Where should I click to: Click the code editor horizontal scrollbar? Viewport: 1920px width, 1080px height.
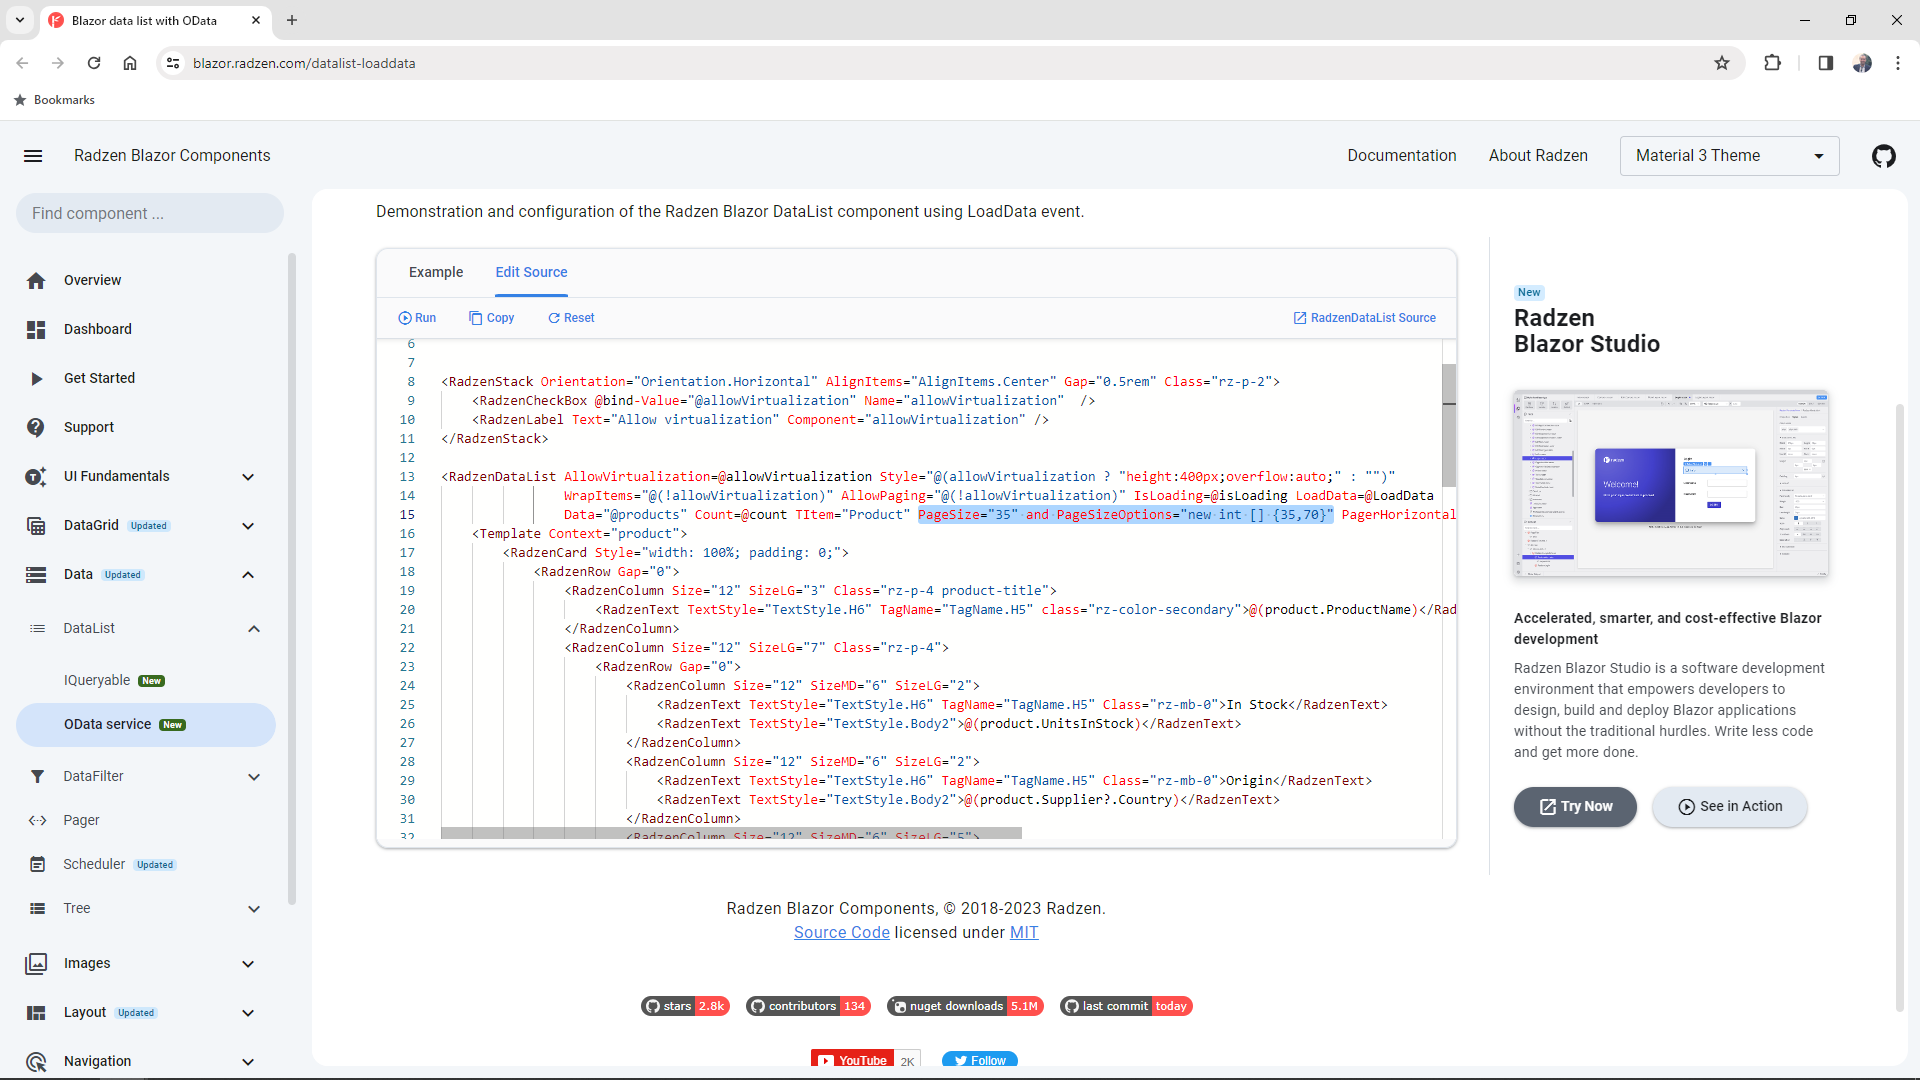[731, 833]
